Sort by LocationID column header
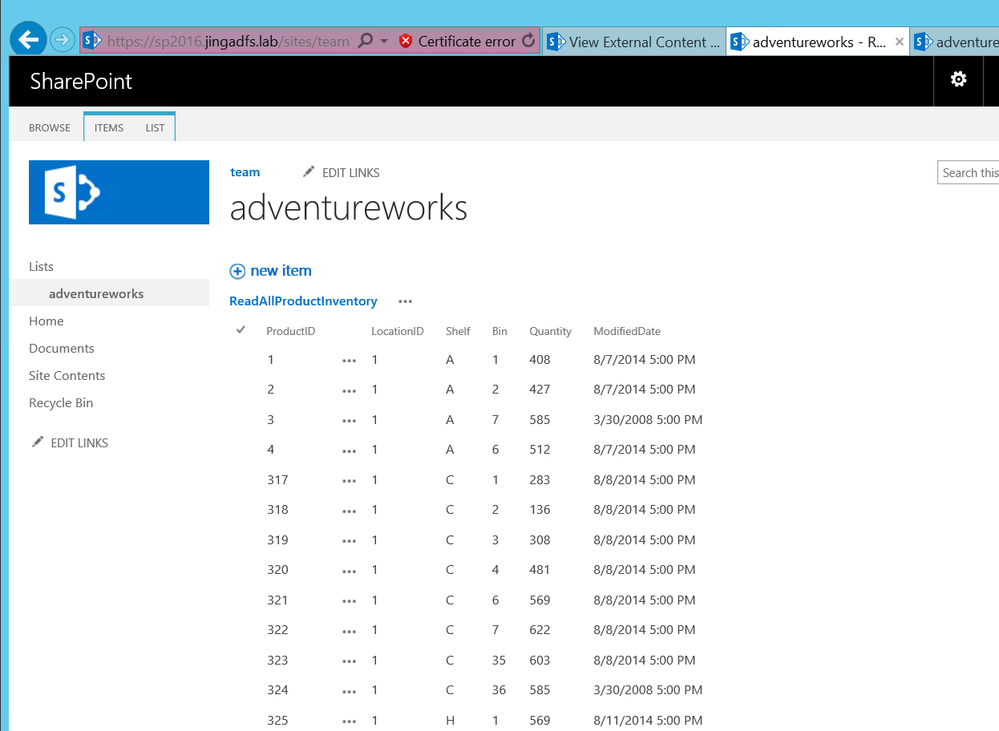 coord(398,331)
